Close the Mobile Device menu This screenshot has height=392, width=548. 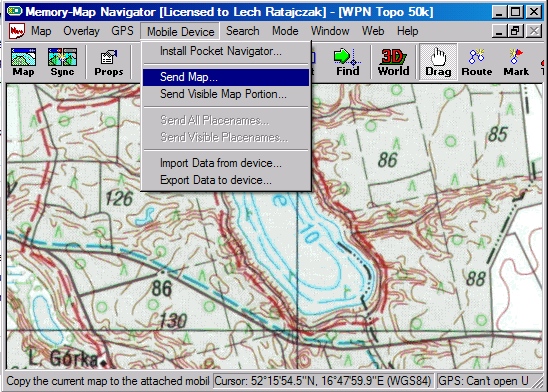180,31
